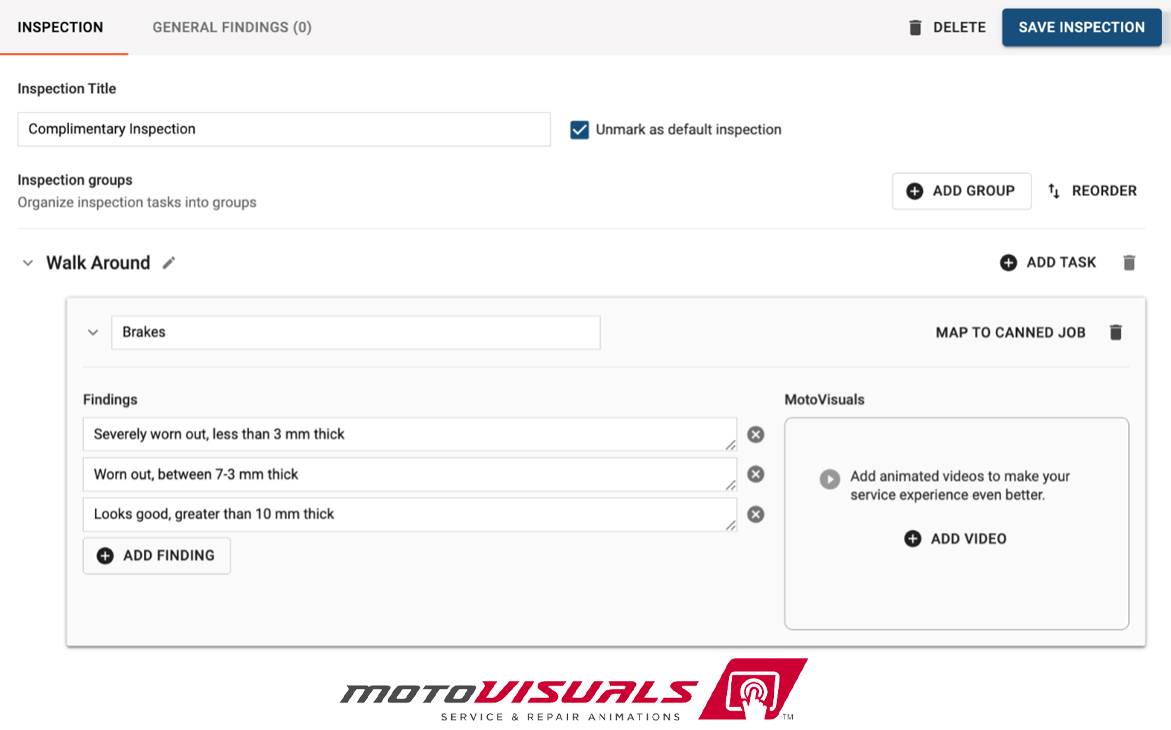
Task: Remove the 'Looks good' finding
Action: click(756, 514)
